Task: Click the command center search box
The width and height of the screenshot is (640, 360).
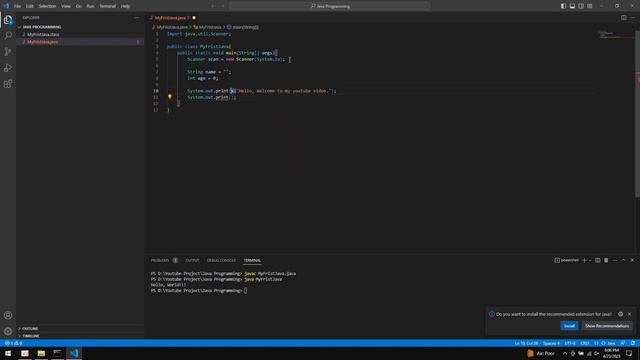Action: coord(330,6)
